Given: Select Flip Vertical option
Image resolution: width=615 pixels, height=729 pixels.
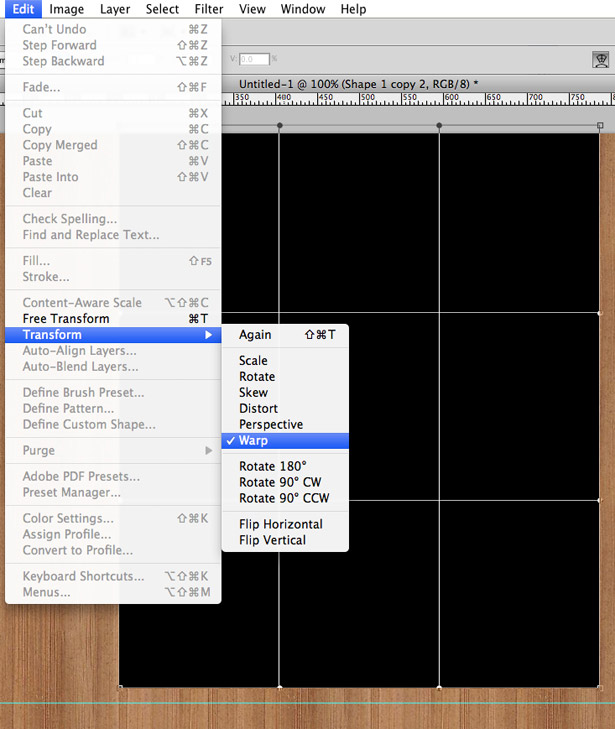Looking at the screenshot, I should click(x=285, y=540).
